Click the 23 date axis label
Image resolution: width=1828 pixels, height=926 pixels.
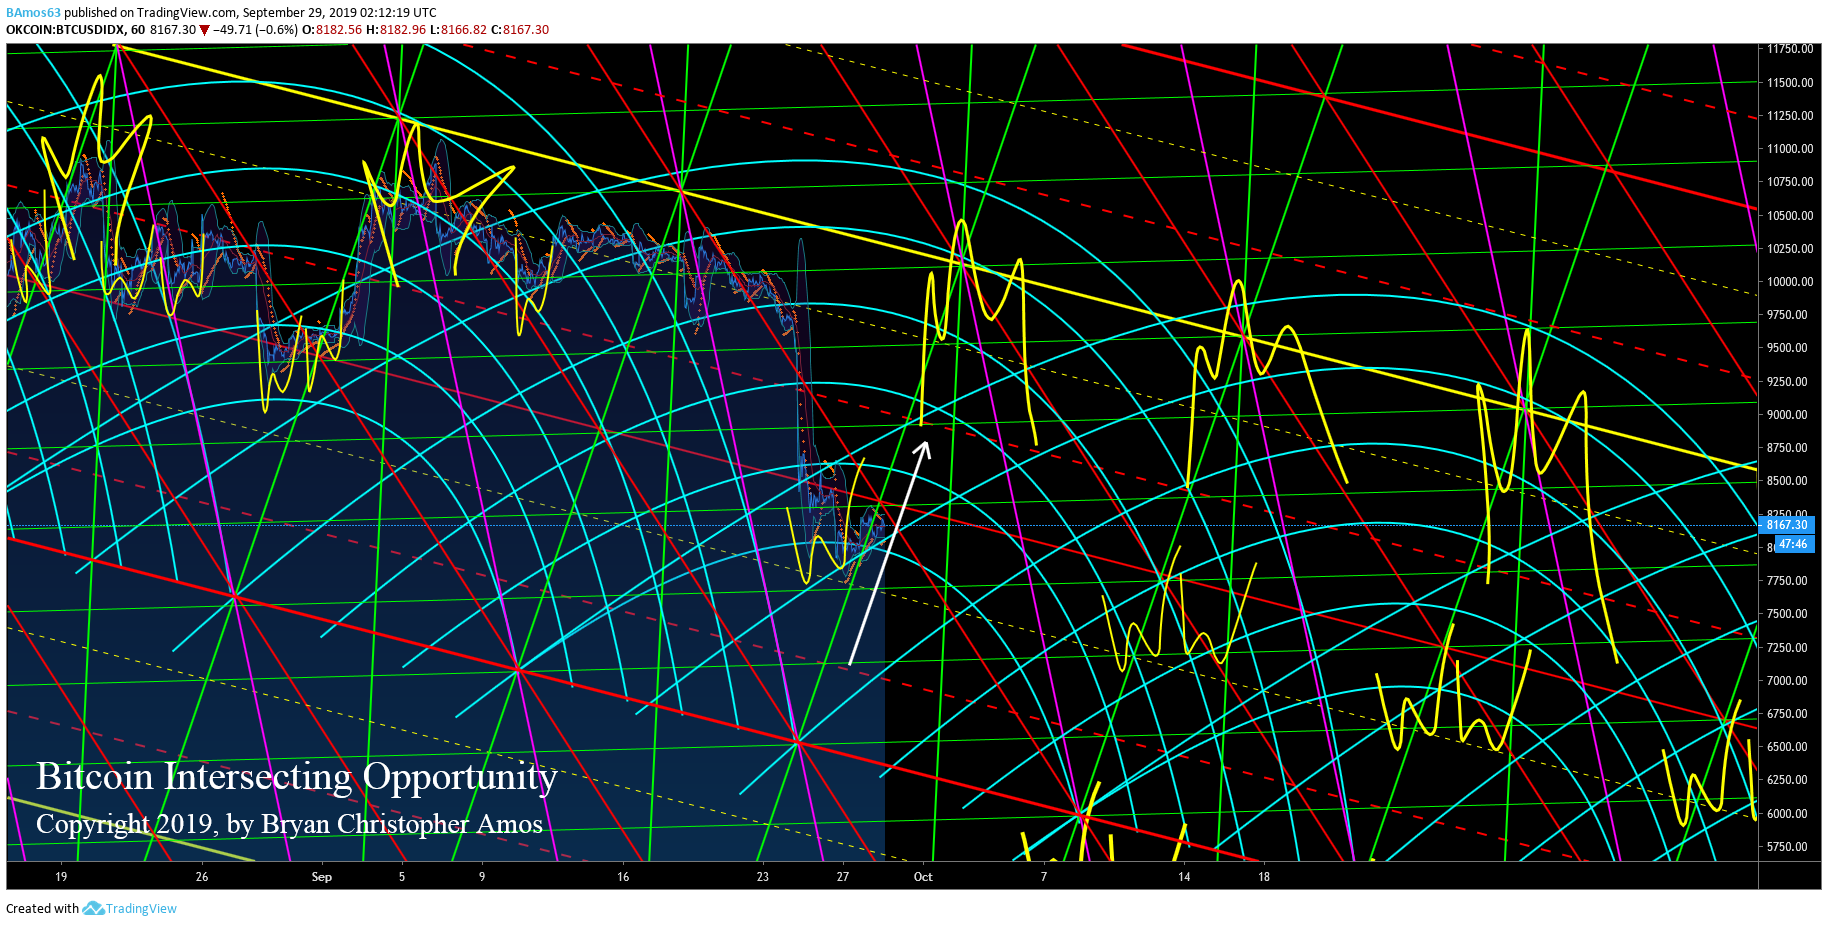pos(763,877)
